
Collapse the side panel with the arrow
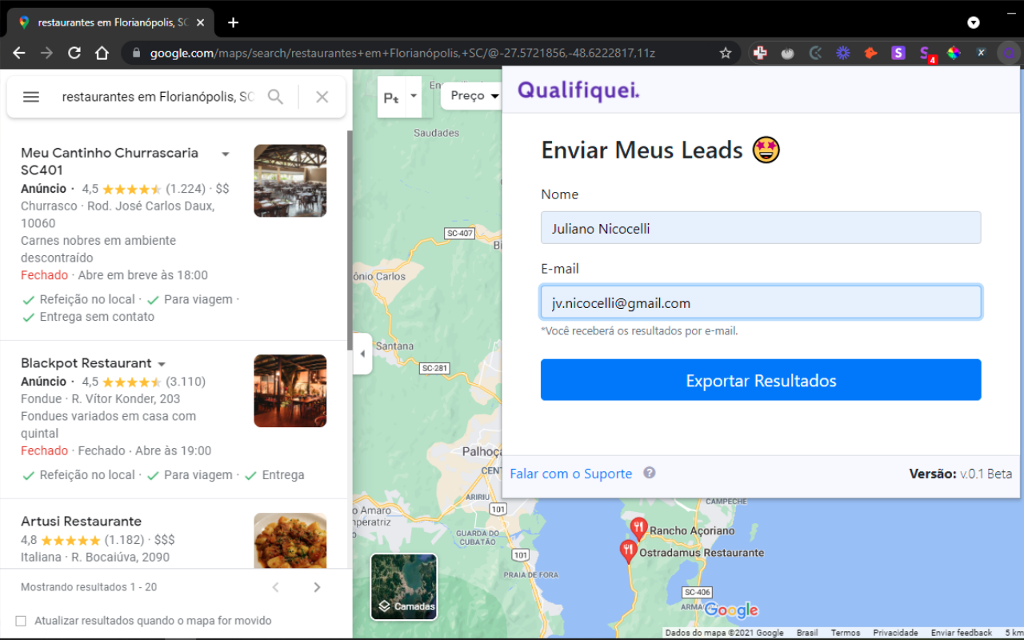point(362,353)
